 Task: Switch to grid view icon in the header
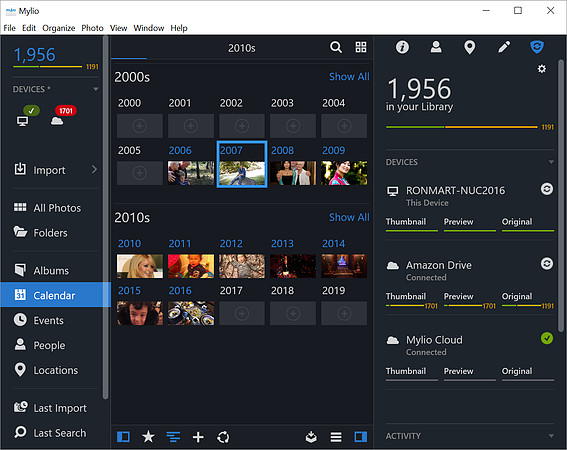coord(361,47)
